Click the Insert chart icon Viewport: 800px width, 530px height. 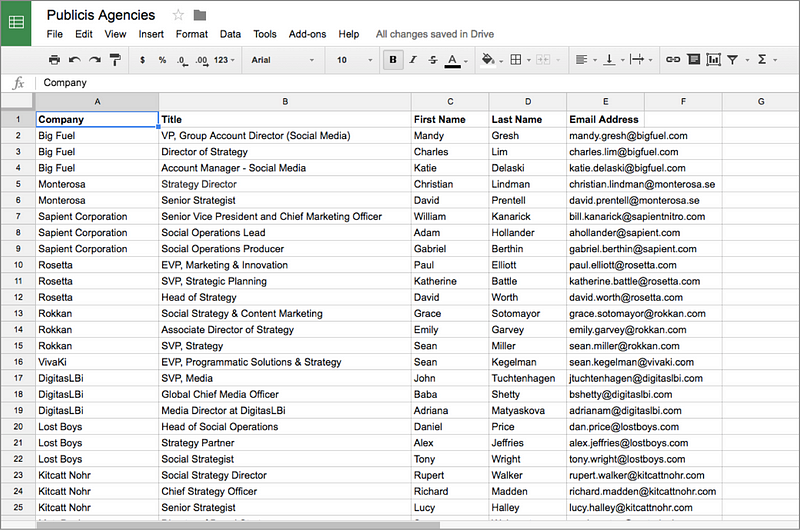coord(713,60)
